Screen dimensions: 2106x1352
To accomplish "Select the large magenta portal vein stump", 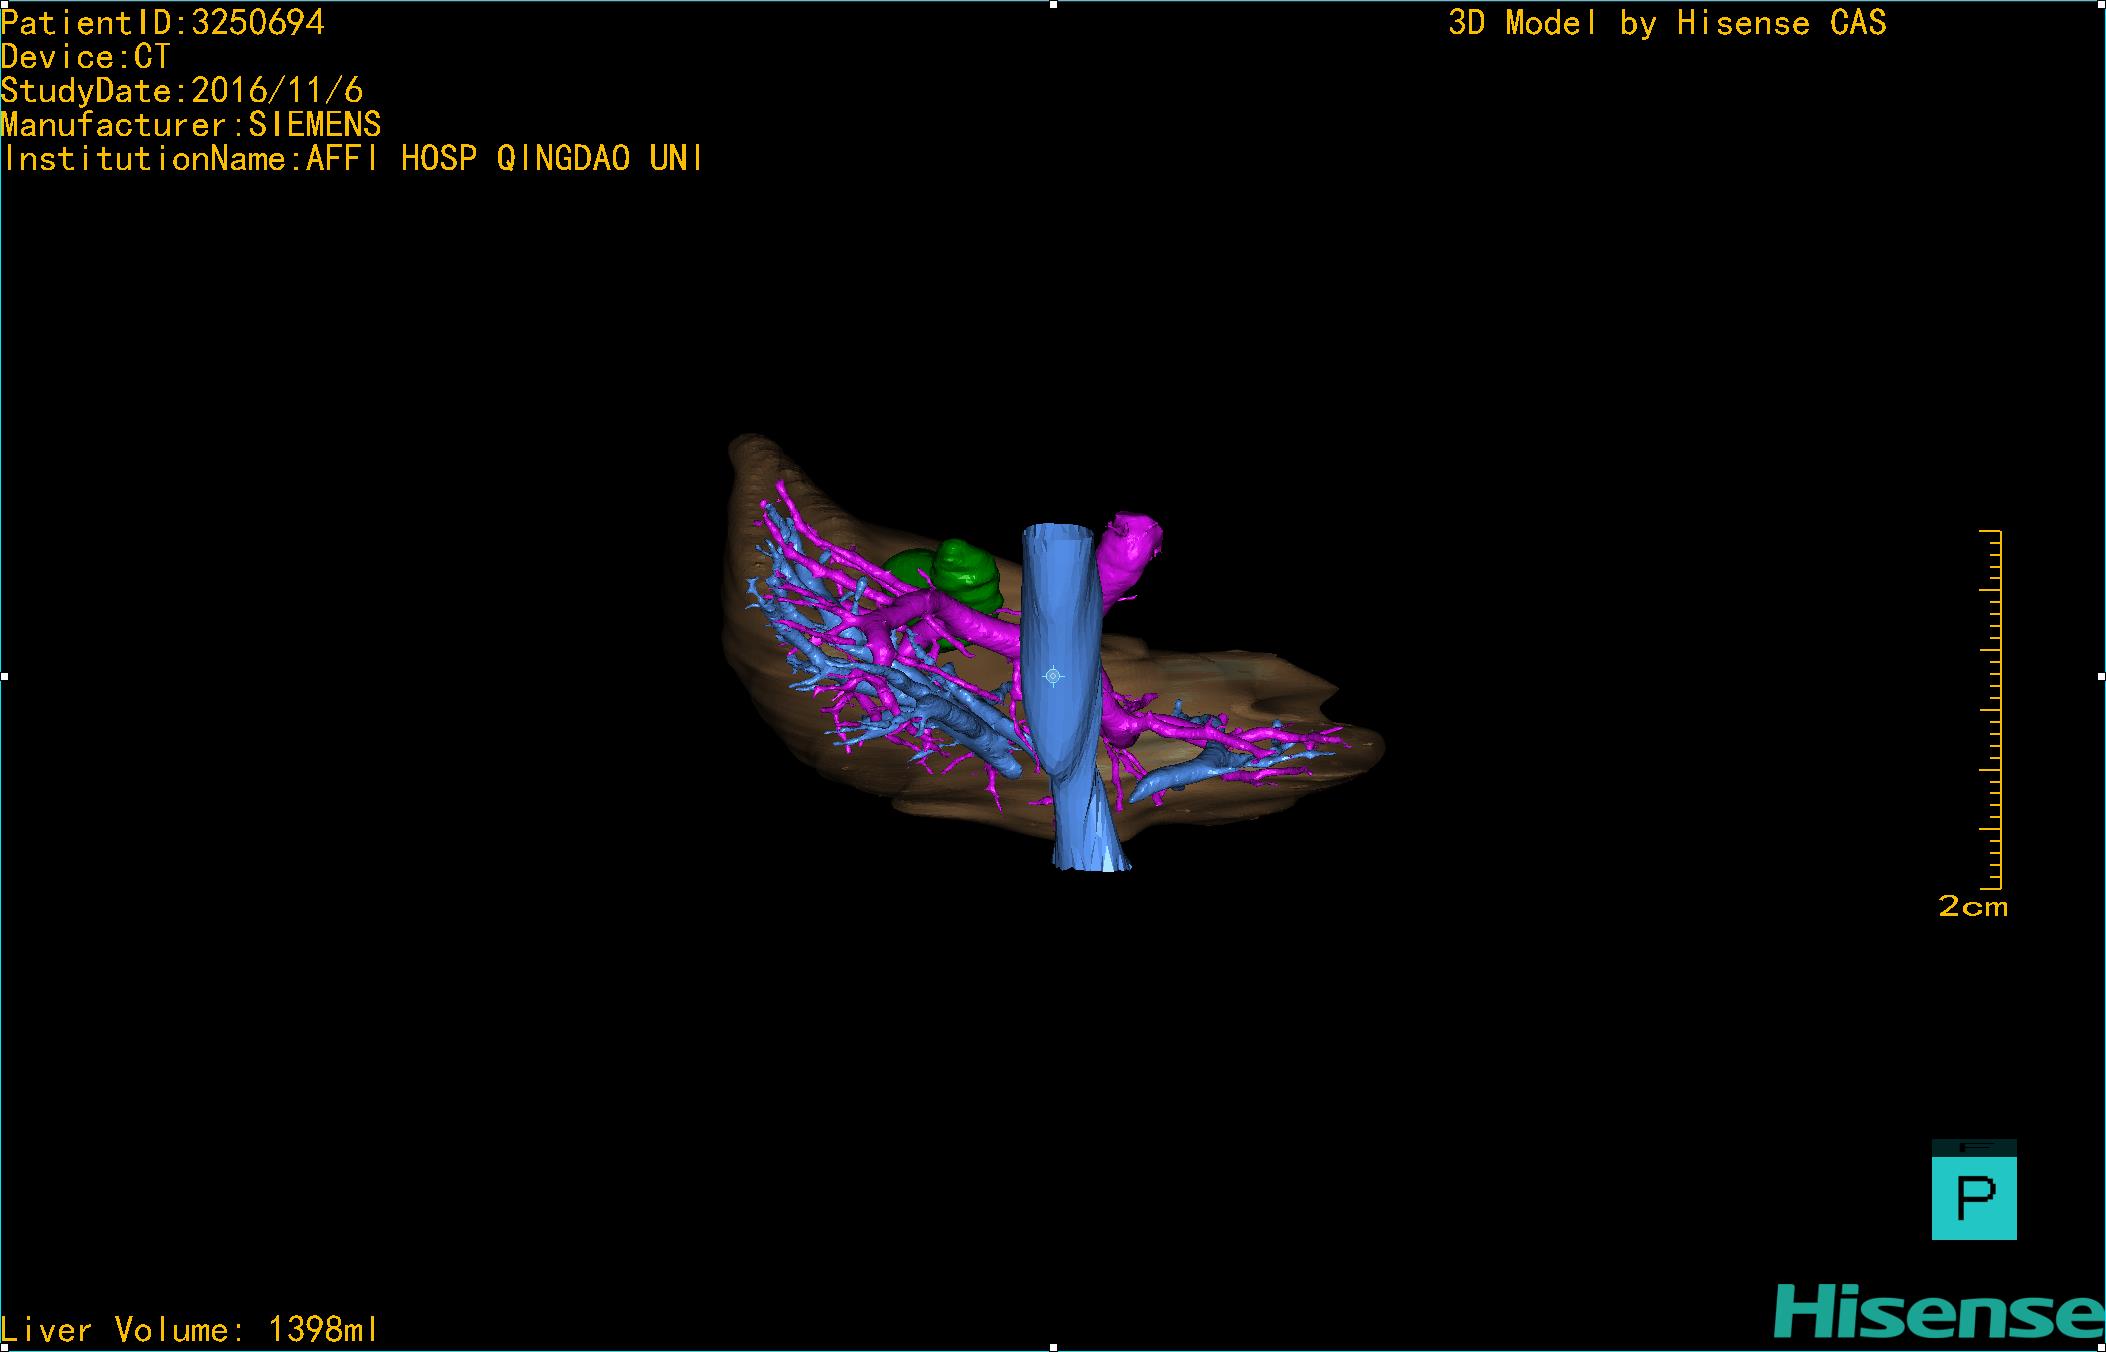I will (1130, 555).
